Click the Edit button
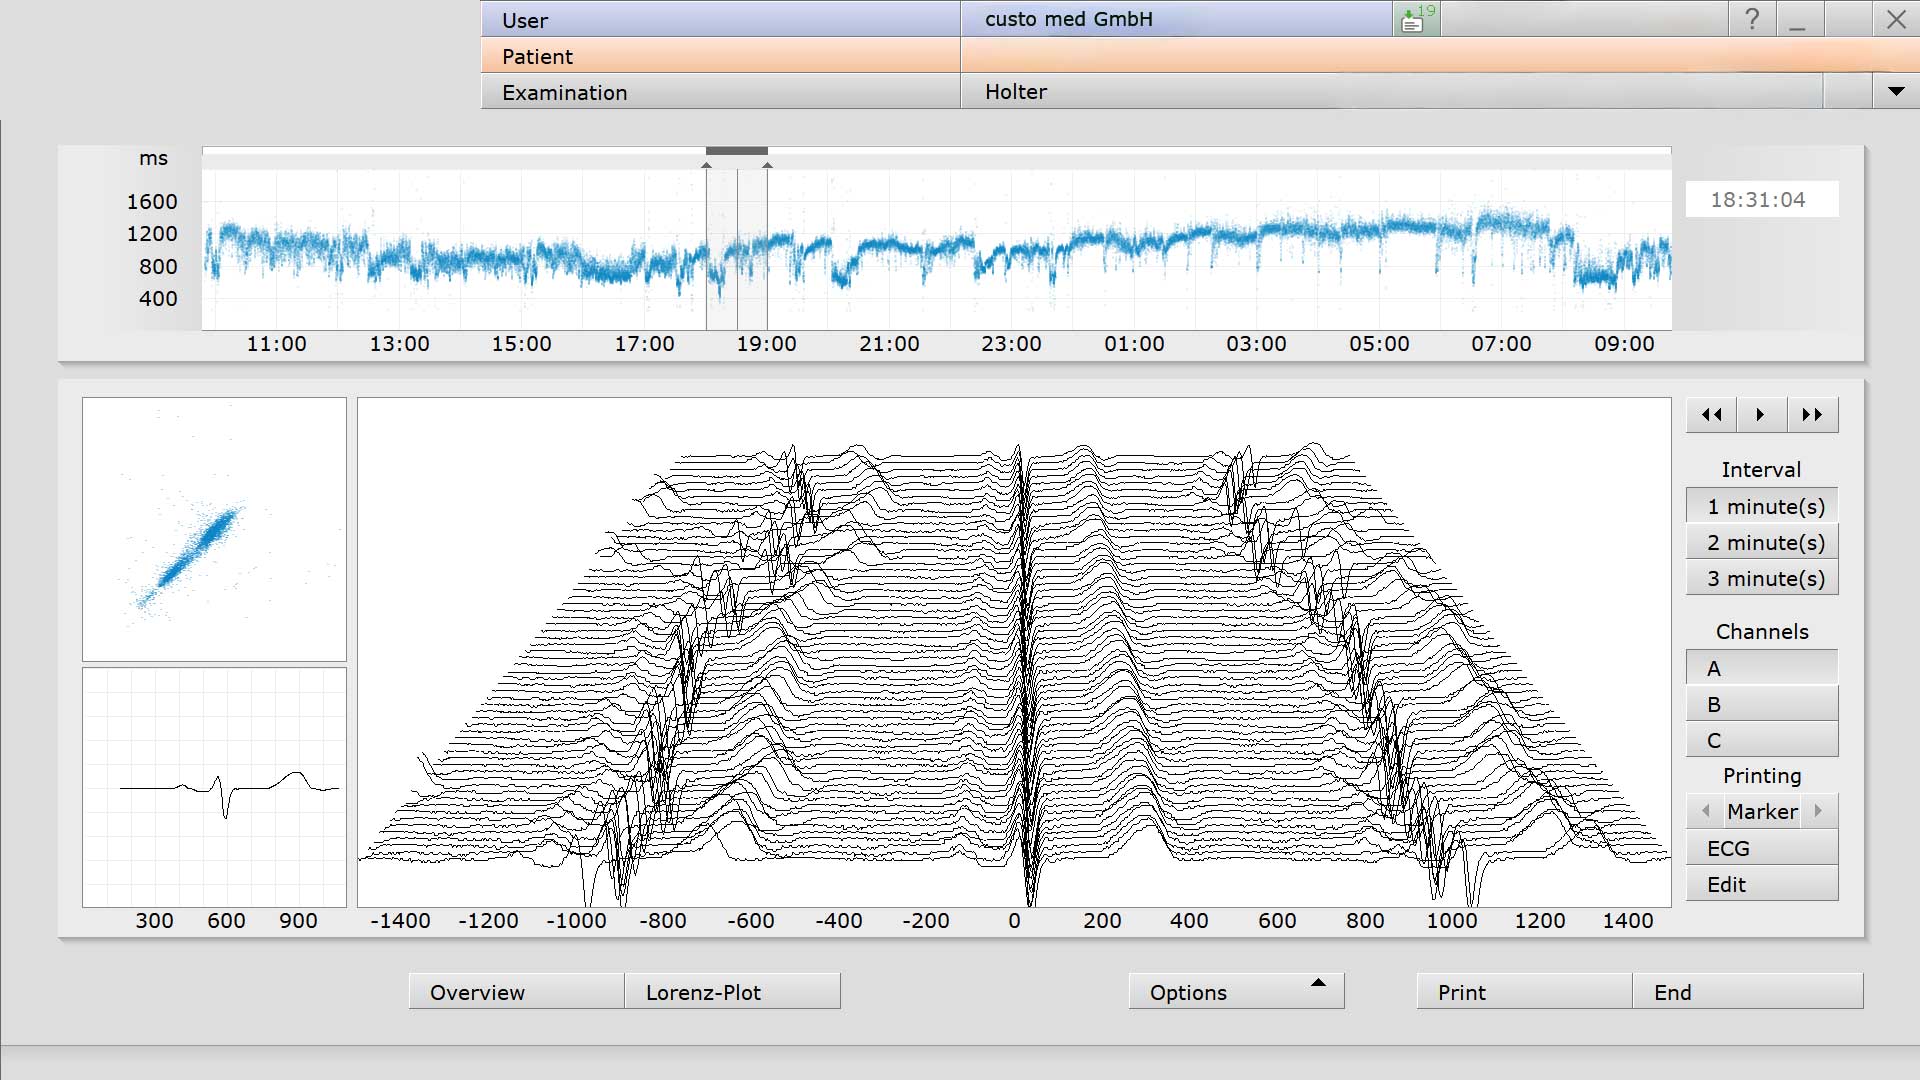The width and height of the screenshot is (1920, 1080). 1762,884
